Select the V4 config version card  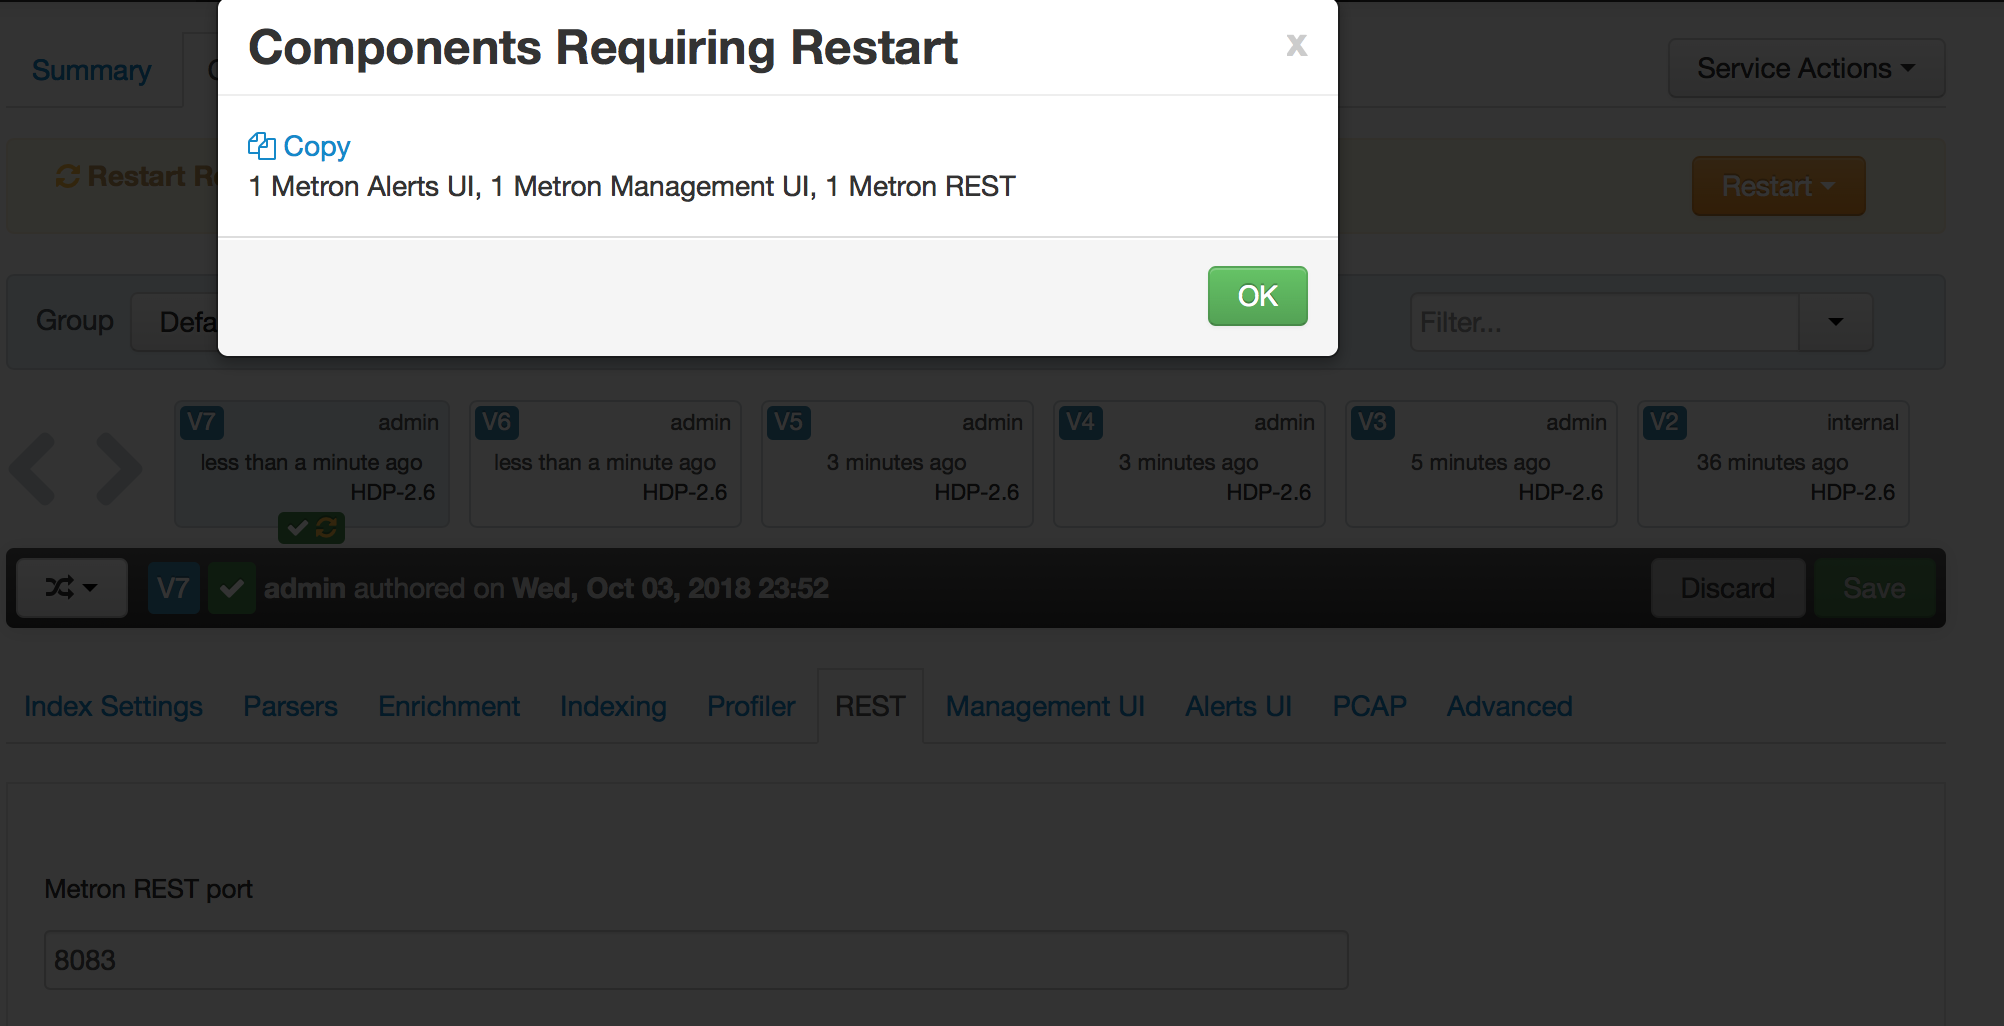tap(1189, 464)
